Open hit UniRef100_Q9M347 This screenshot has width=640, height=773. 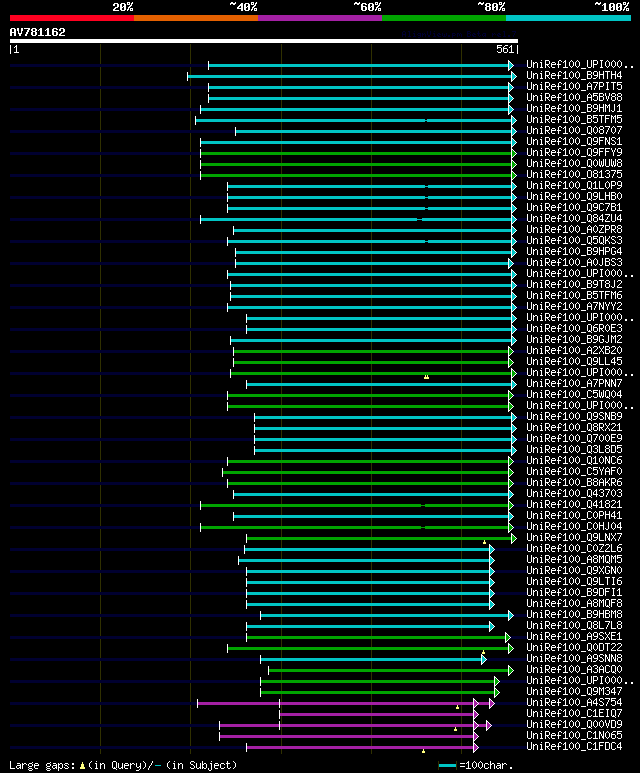[574, 691]
